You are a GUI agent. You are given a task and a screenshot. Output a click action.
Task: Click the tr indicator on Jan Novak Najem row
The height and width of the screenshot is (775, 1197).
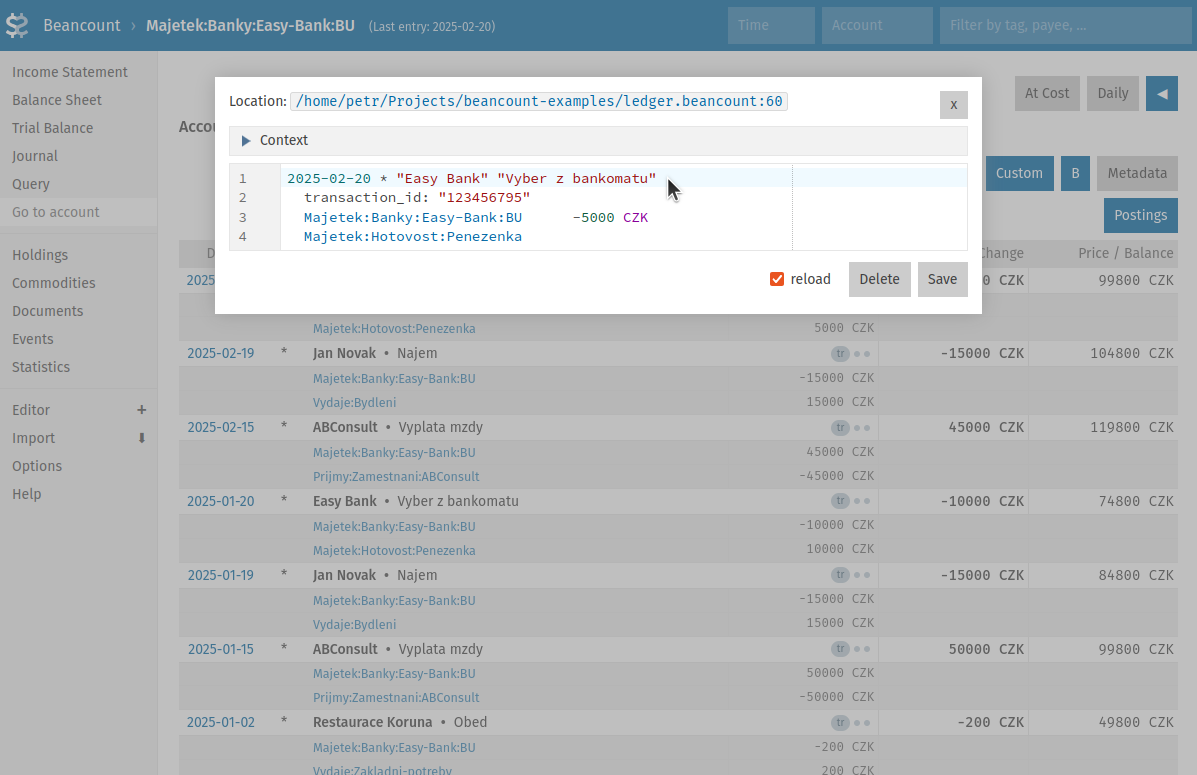click(x=840, y=354)
